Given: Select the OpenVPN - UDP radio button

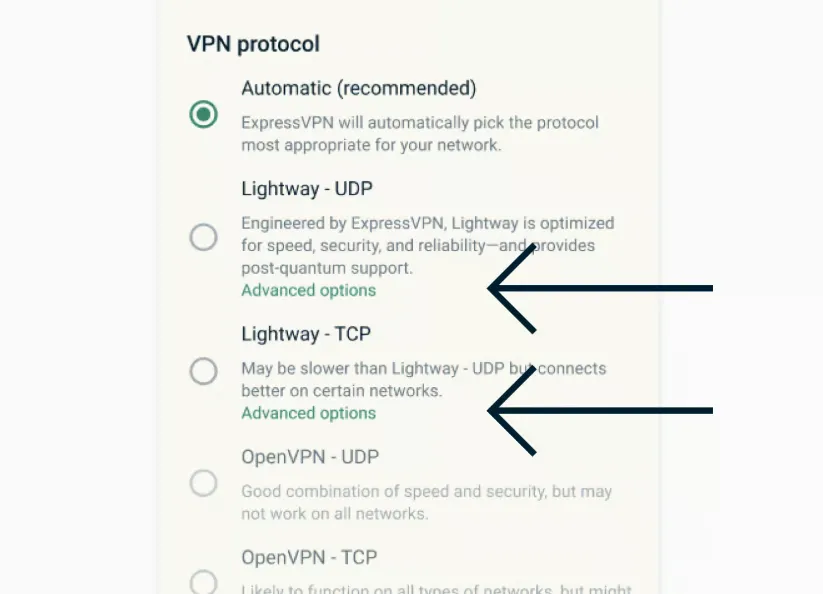Looking at the screenshot, I should 203,484.
